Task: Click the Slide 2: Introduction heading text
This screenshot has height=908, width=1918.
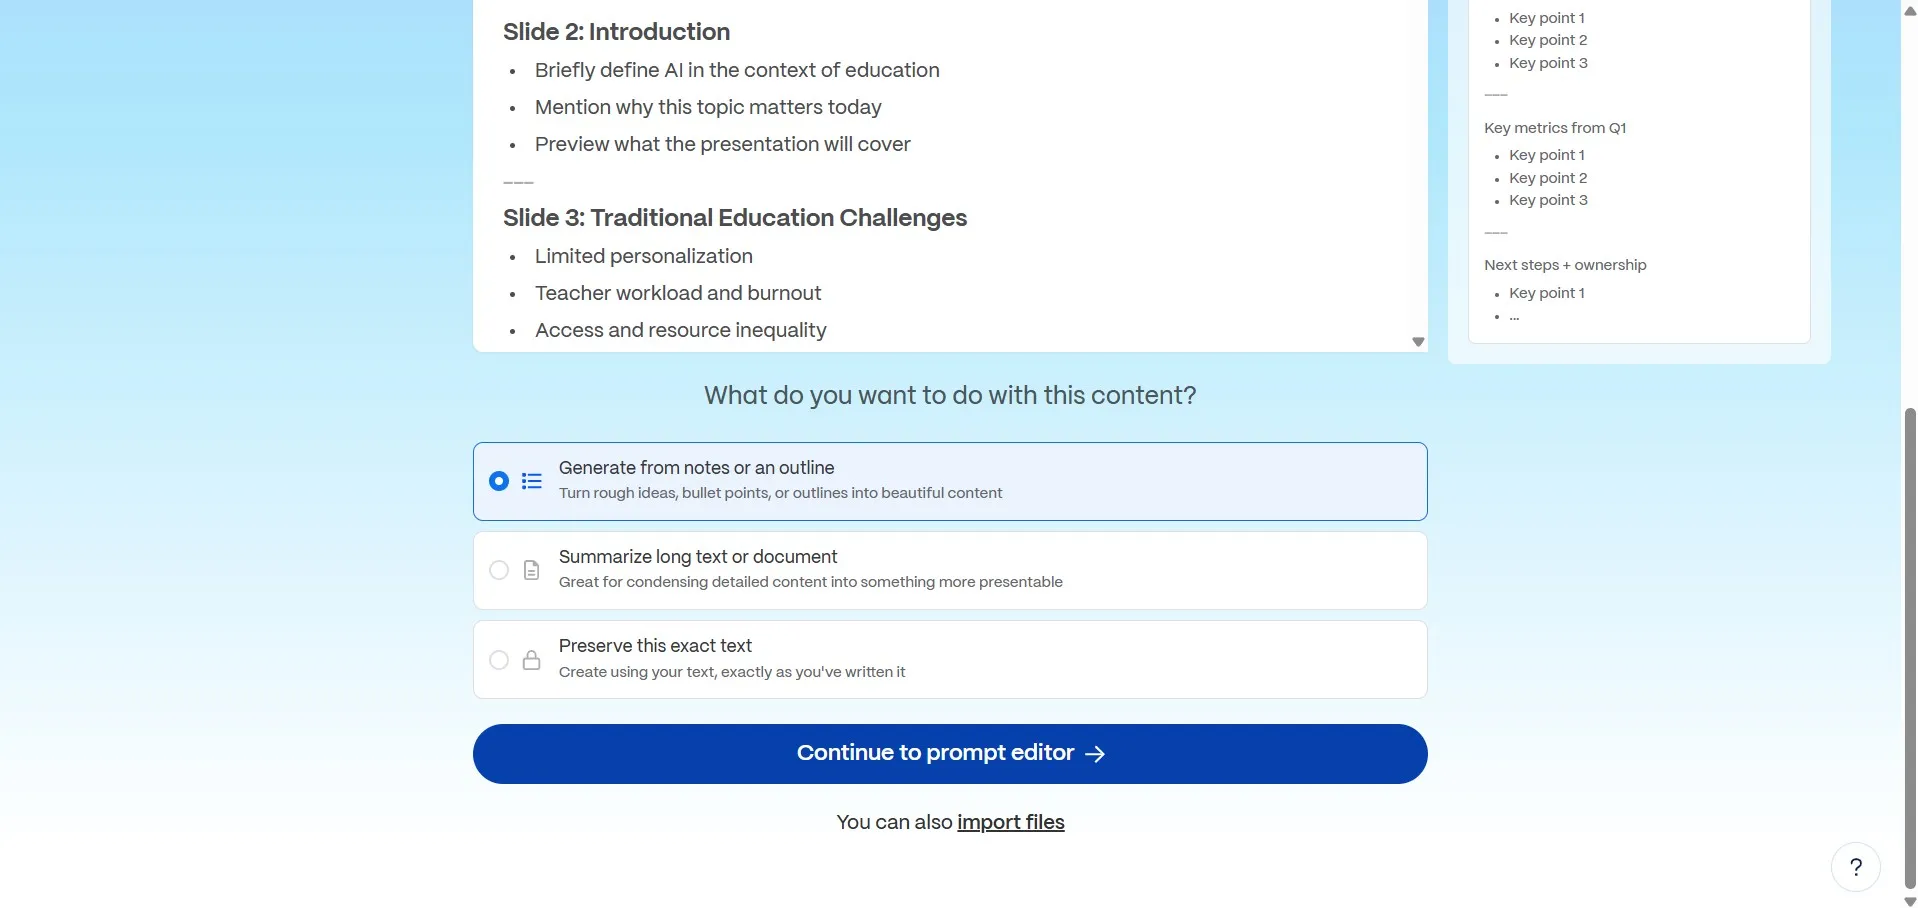Action: pyautogui.click(x=616, y=32)
